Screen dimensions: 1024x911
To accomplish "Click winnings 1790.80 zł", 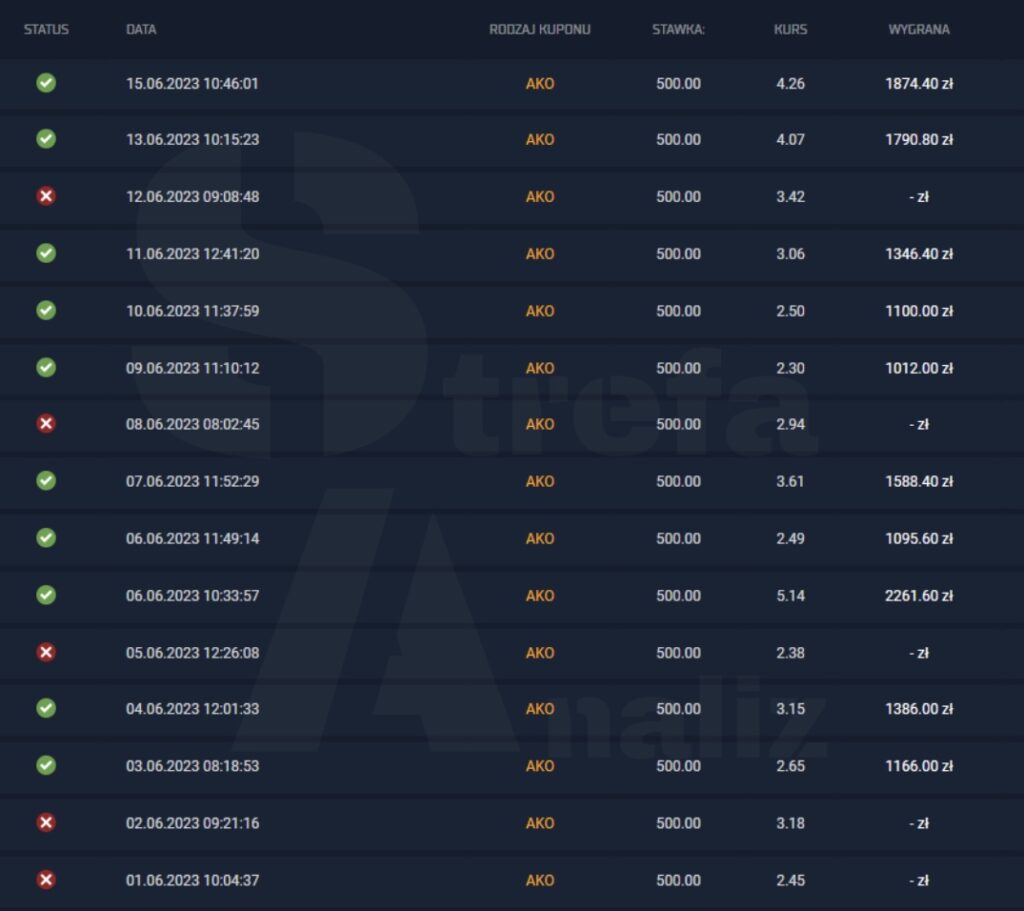I will (x=919, y=140).
